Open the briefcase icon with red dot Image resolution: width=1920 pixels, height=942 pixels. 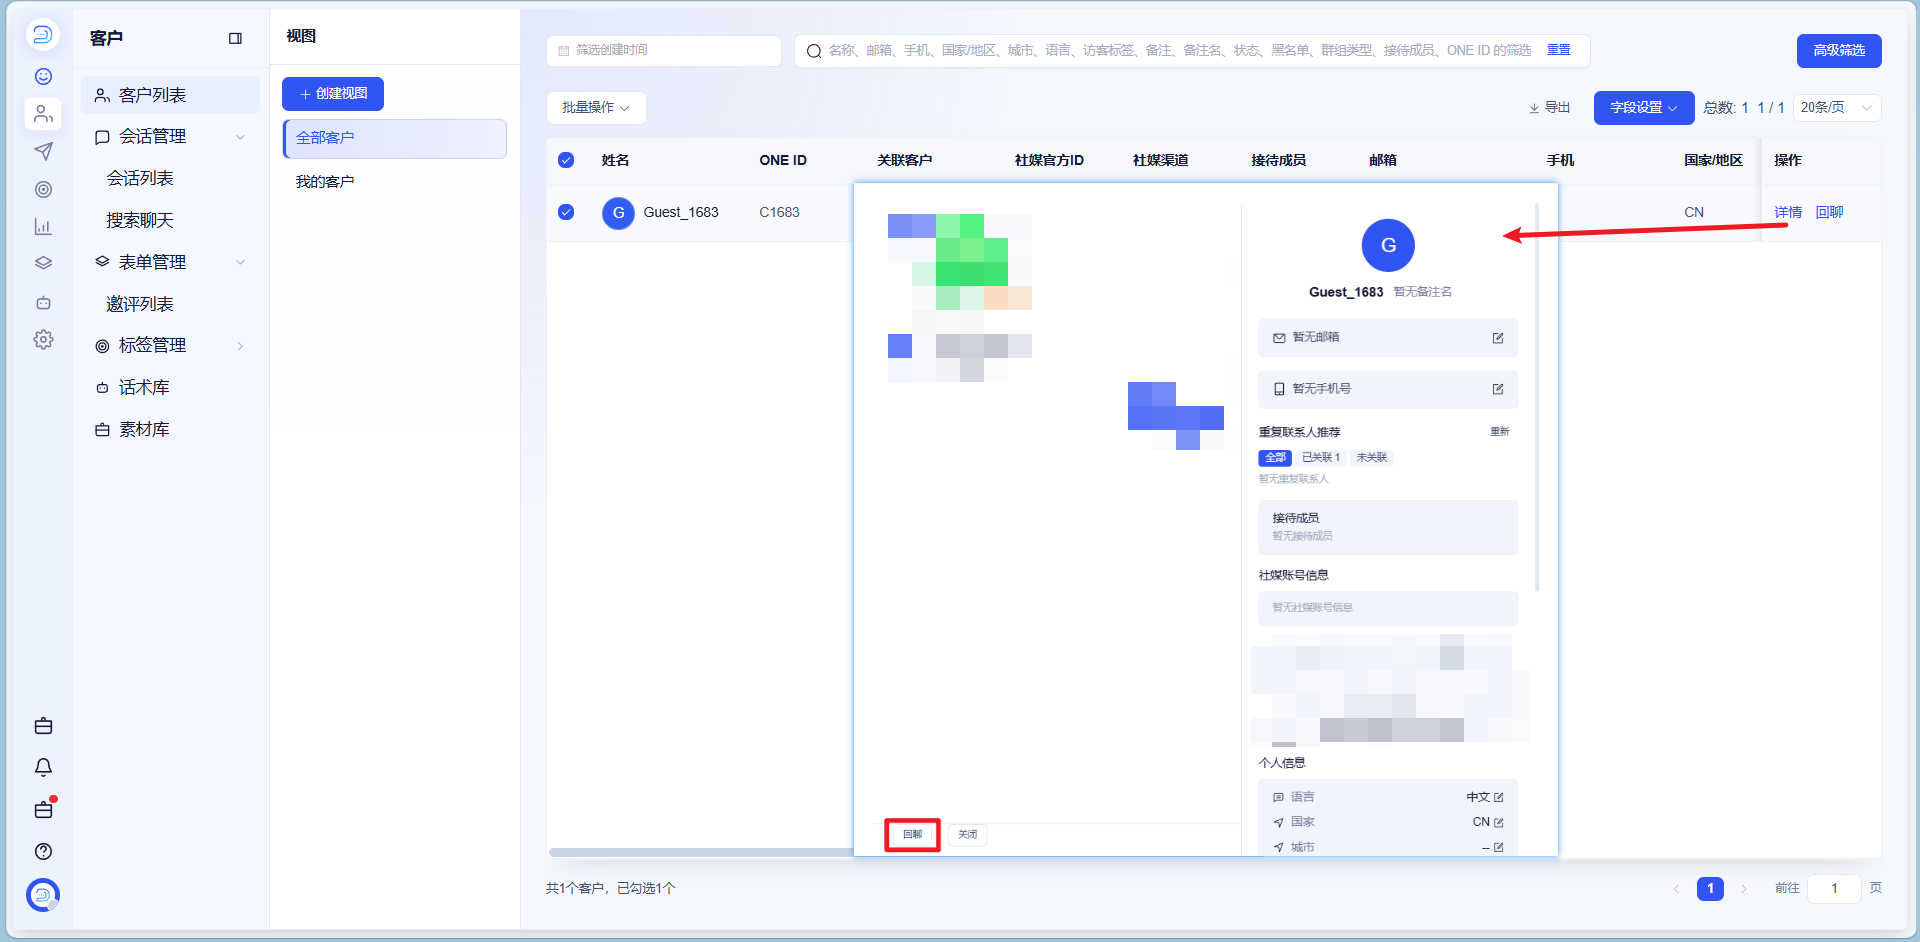(x=43, y=809)
